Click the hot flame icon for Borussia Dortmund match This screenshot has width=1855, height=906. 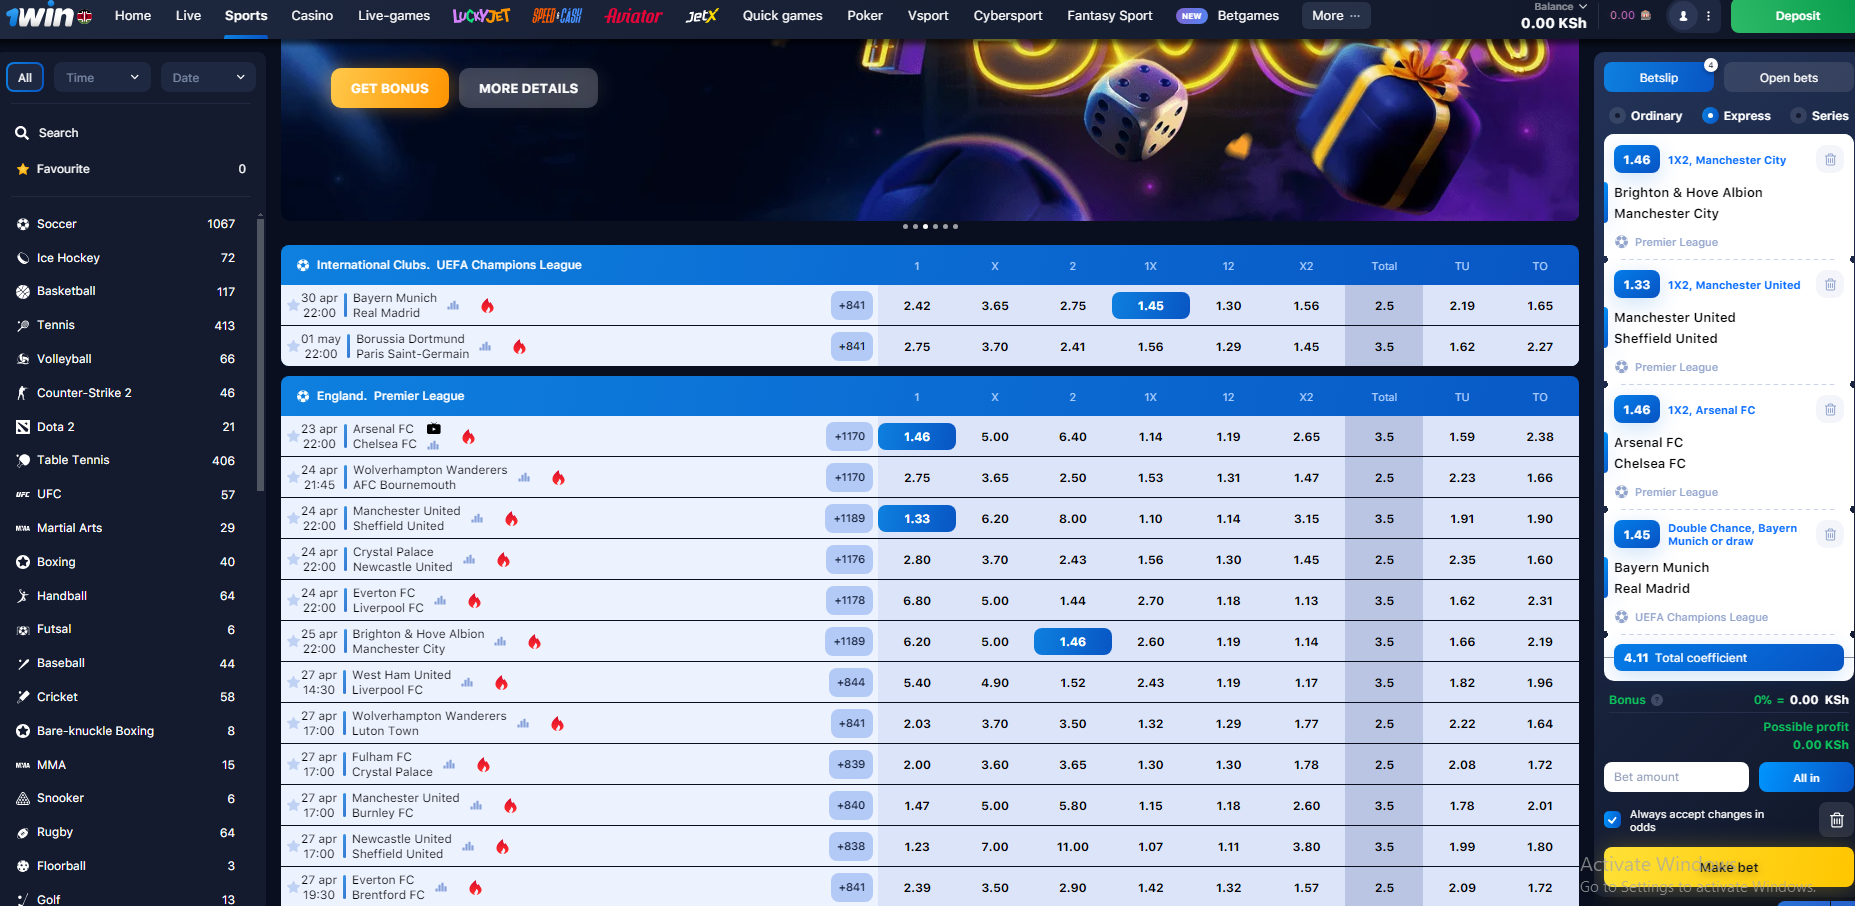(x=519, y=347)
